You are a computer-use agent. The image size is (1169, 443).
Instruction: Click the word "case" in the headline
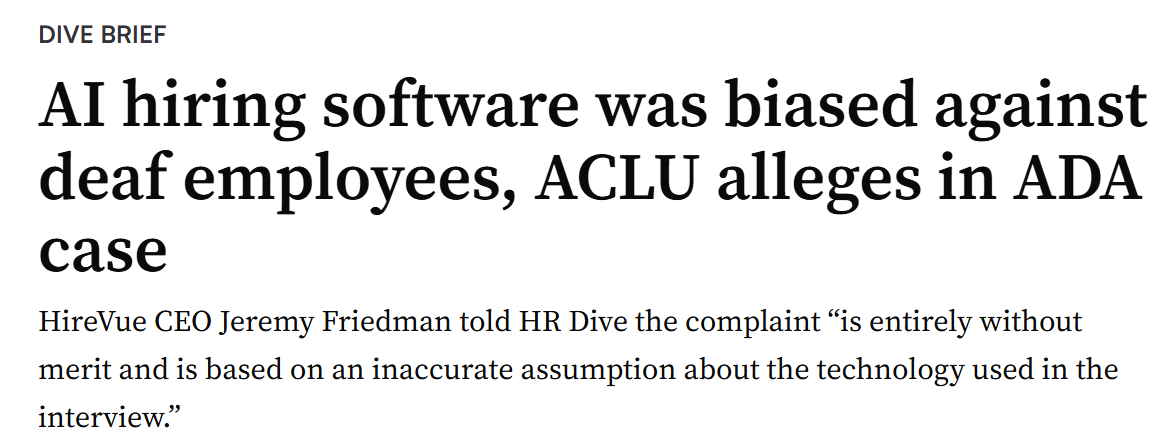[x=102, y=252]
